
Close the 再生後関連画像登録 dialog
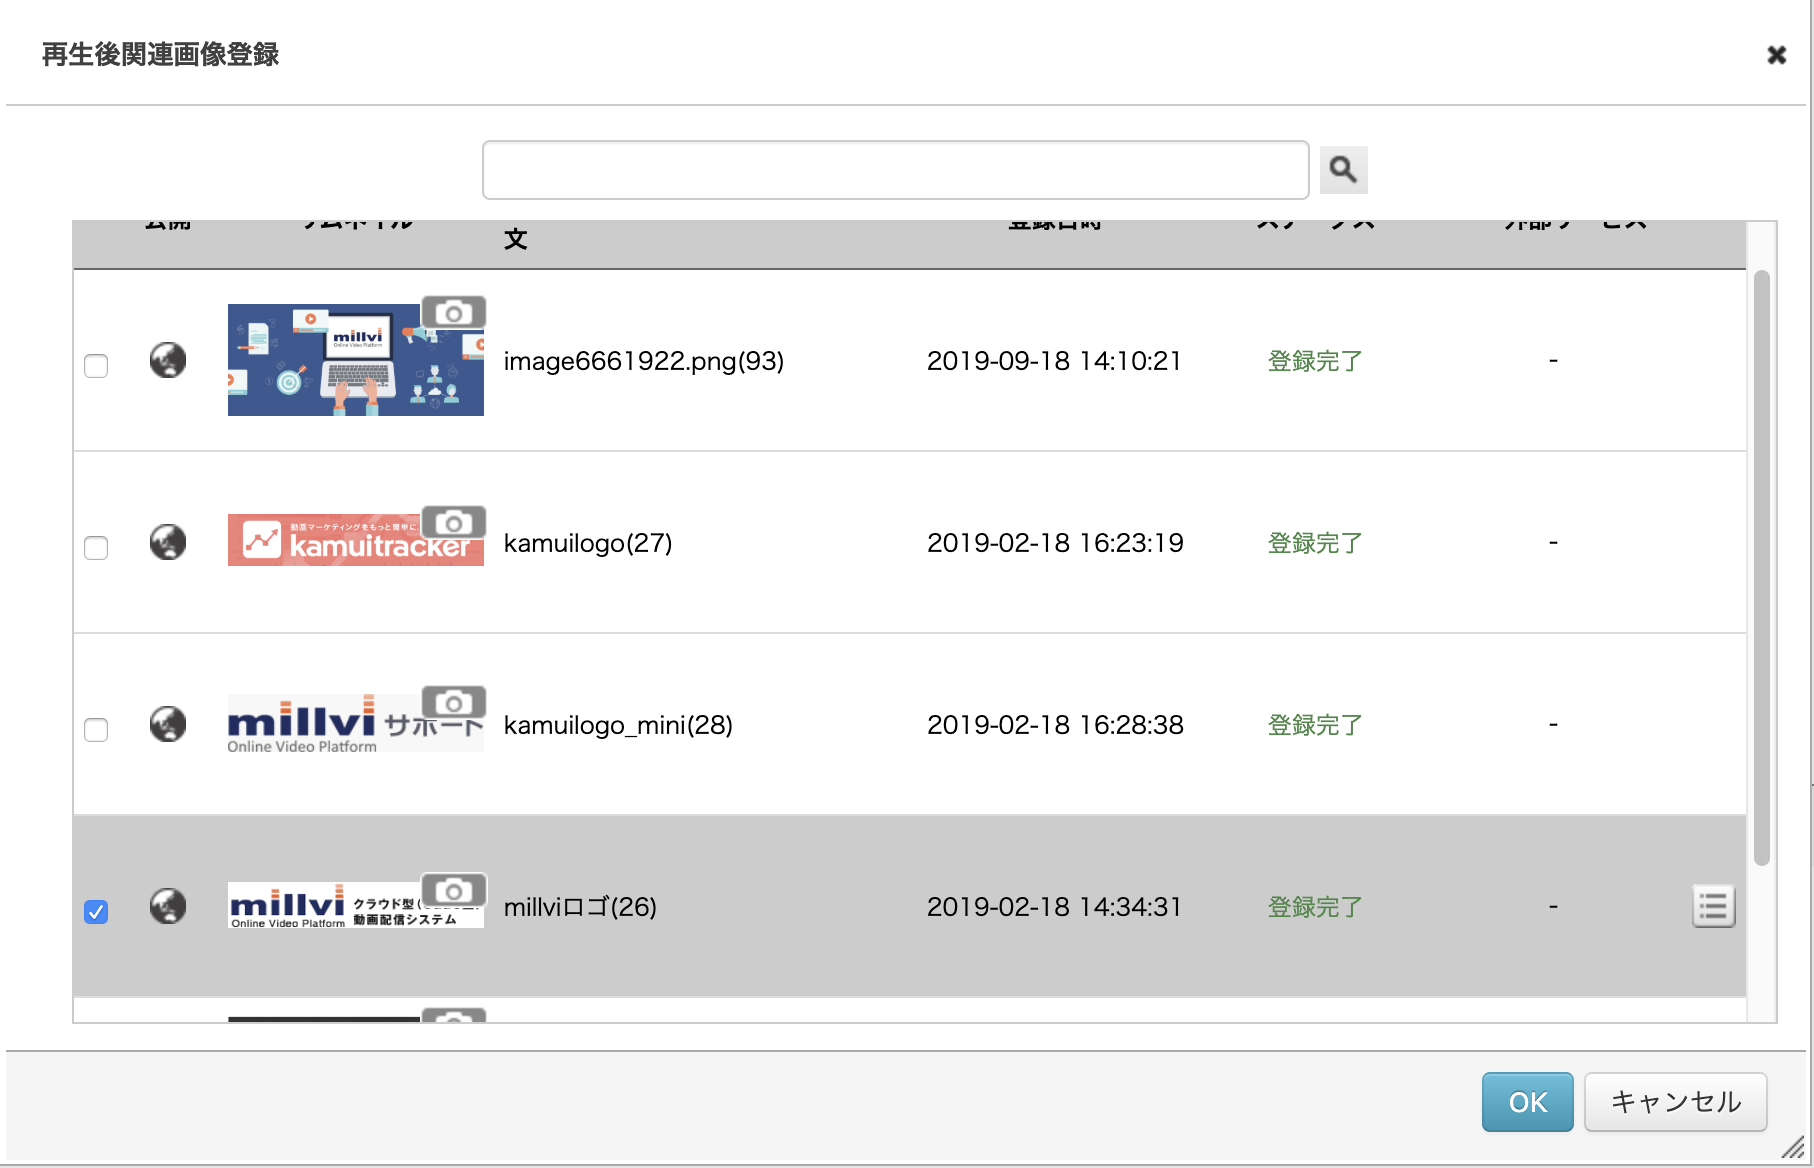pos(1776,55)
